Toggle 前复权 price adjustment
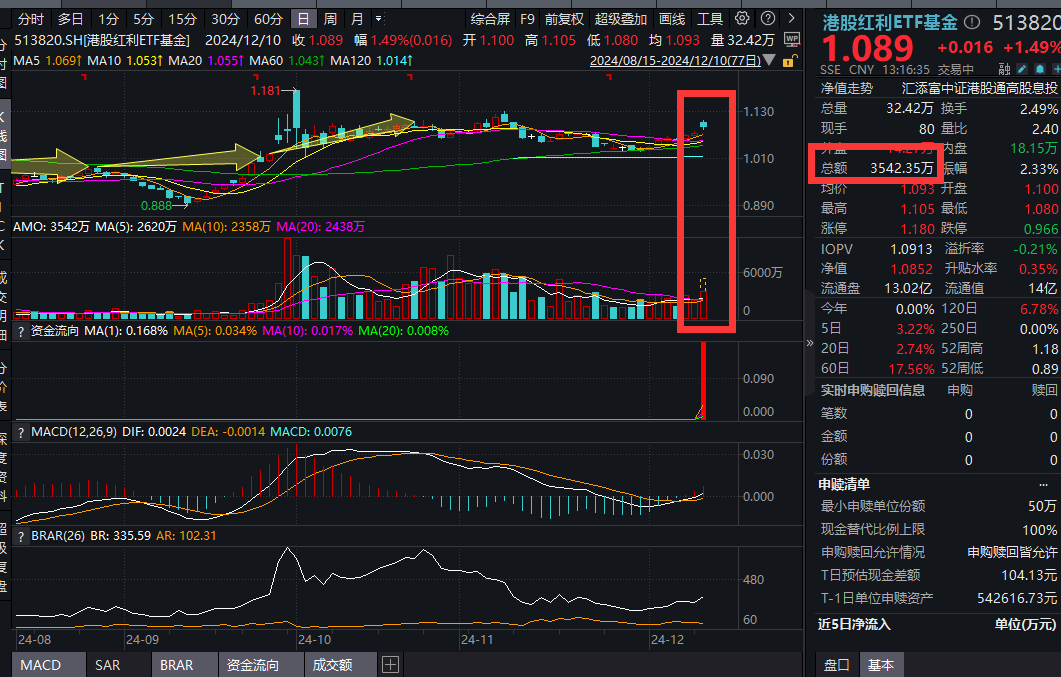The height and width of the screenshot is (677, 1061). pos(564,19)
